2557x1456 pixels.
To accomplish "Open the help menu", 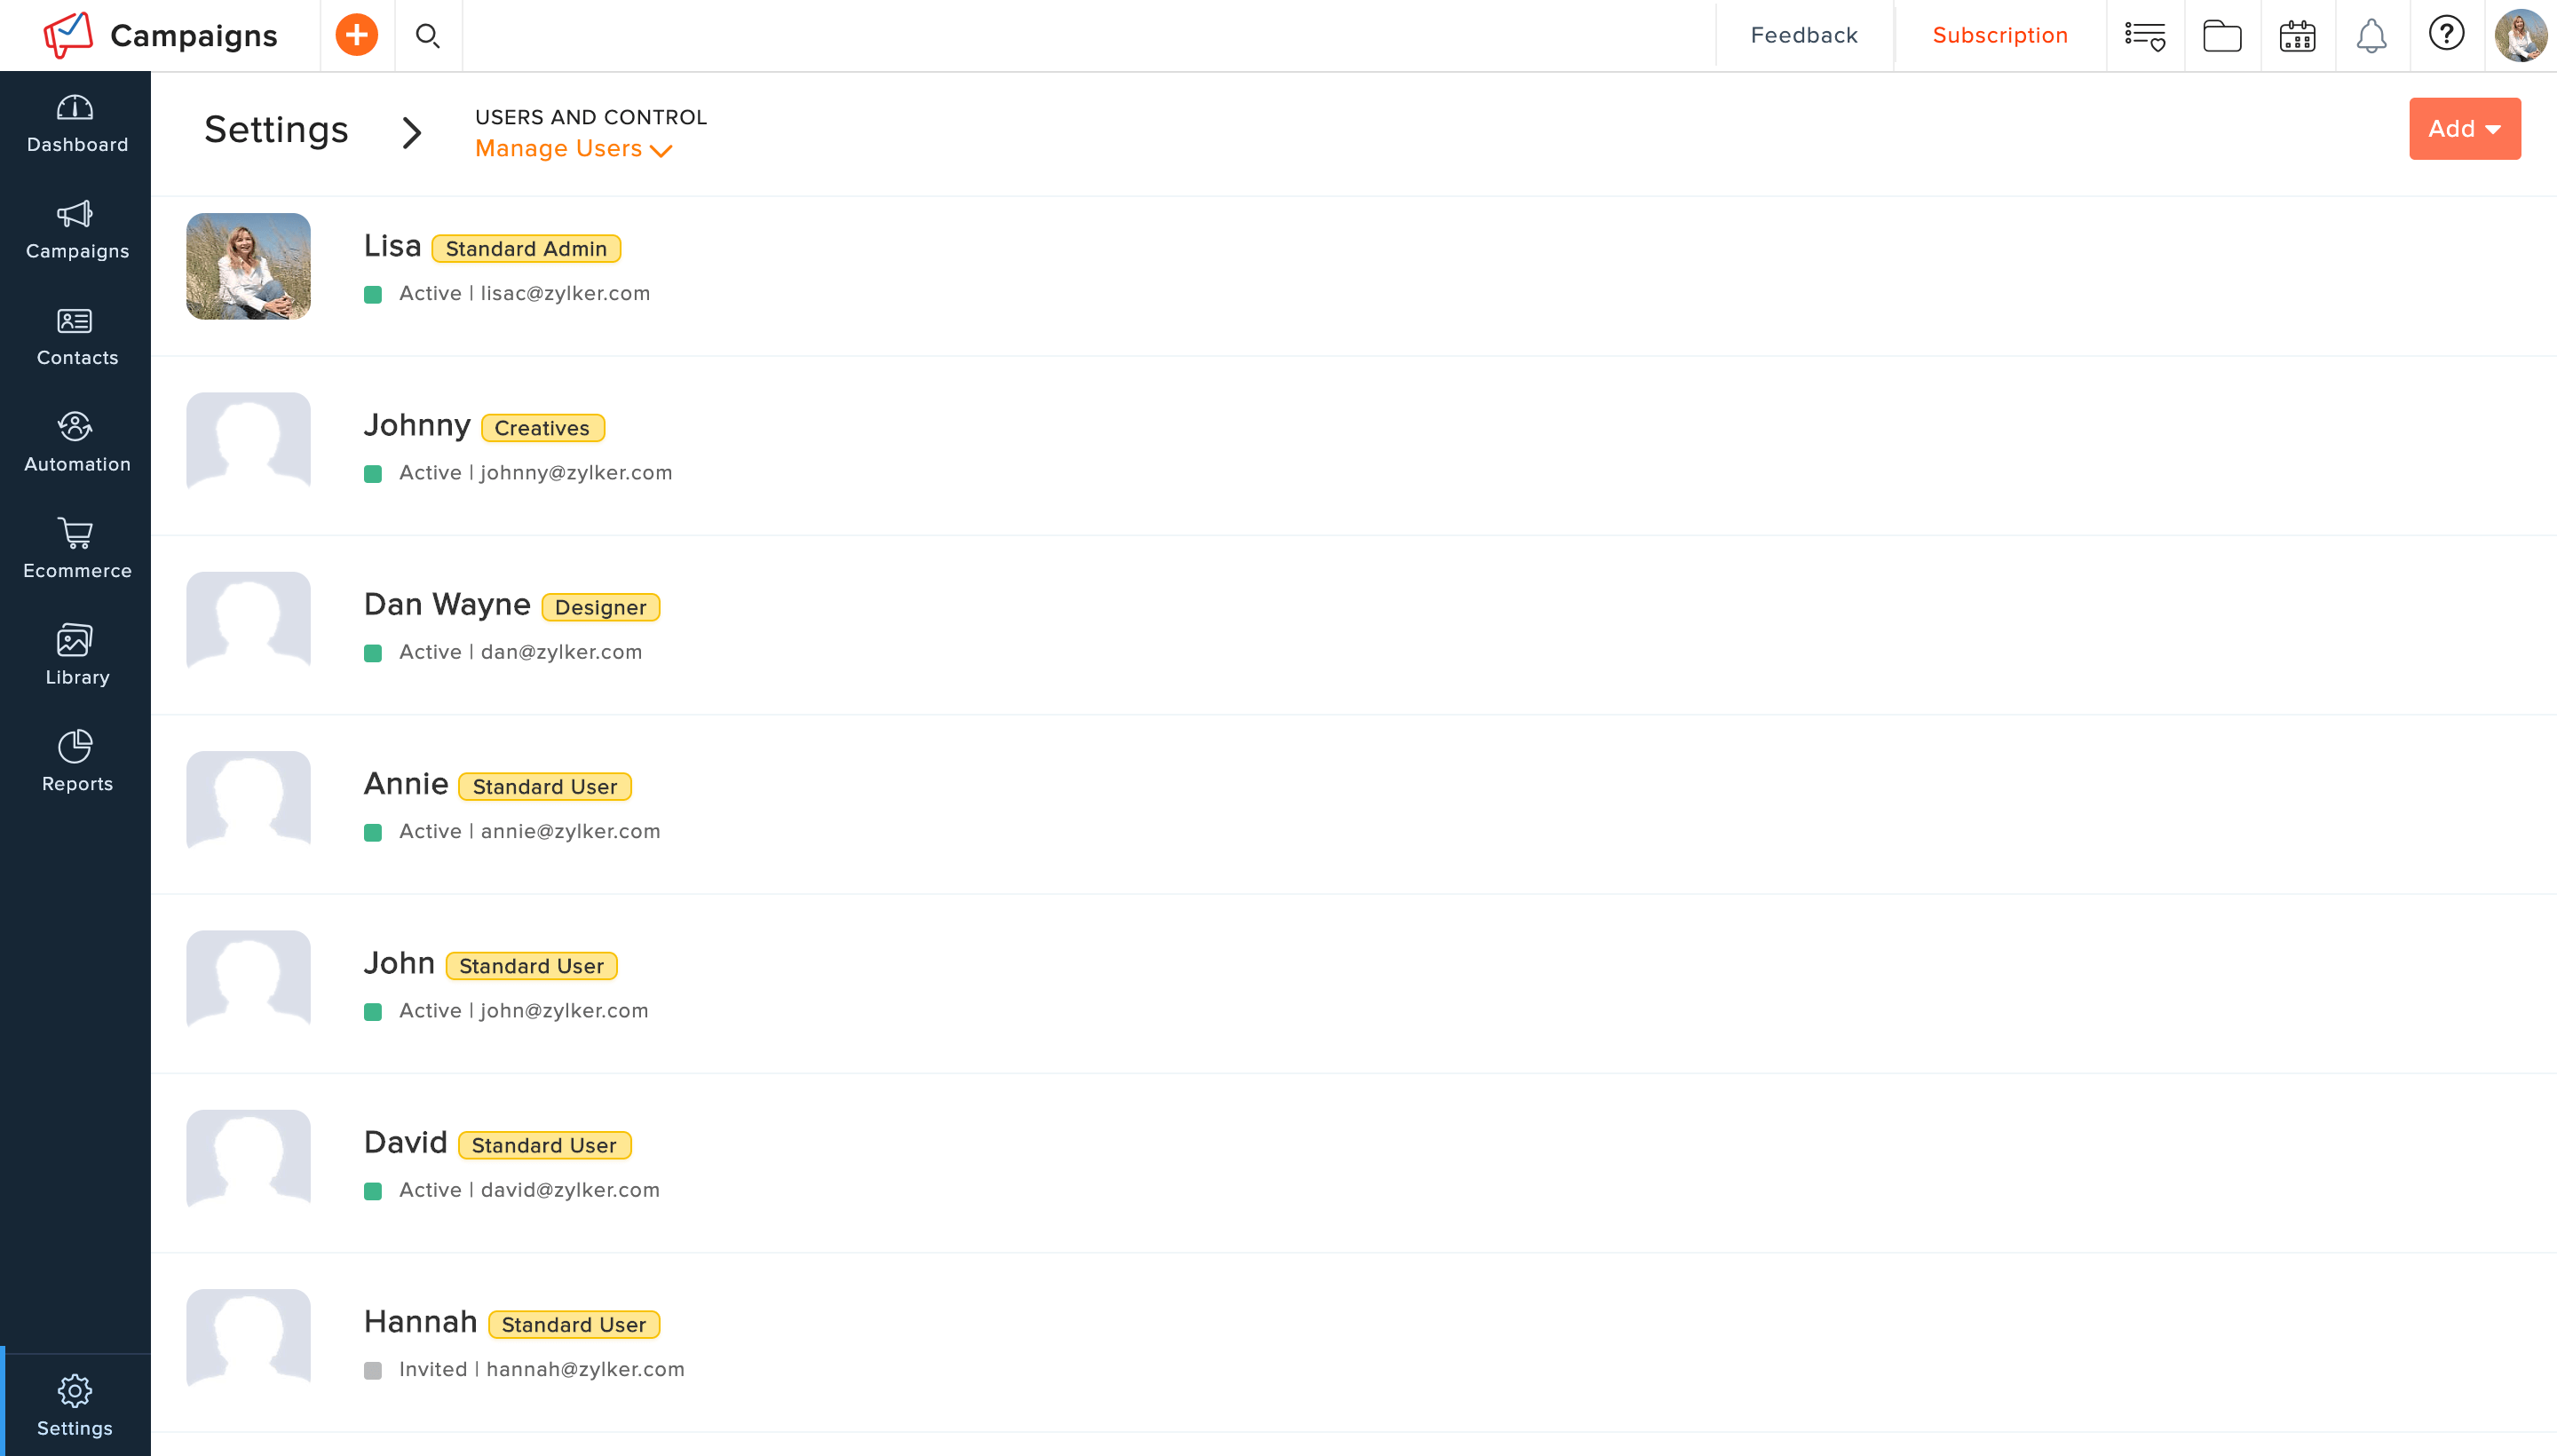I will point(2446,35).
